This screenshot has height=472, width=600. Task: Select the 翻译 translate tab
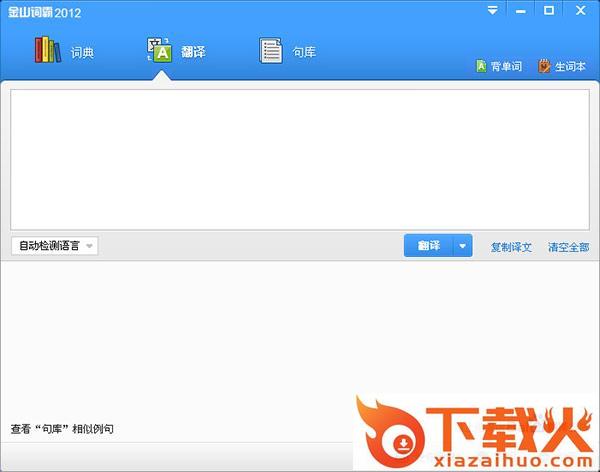(x=177, y=51)
